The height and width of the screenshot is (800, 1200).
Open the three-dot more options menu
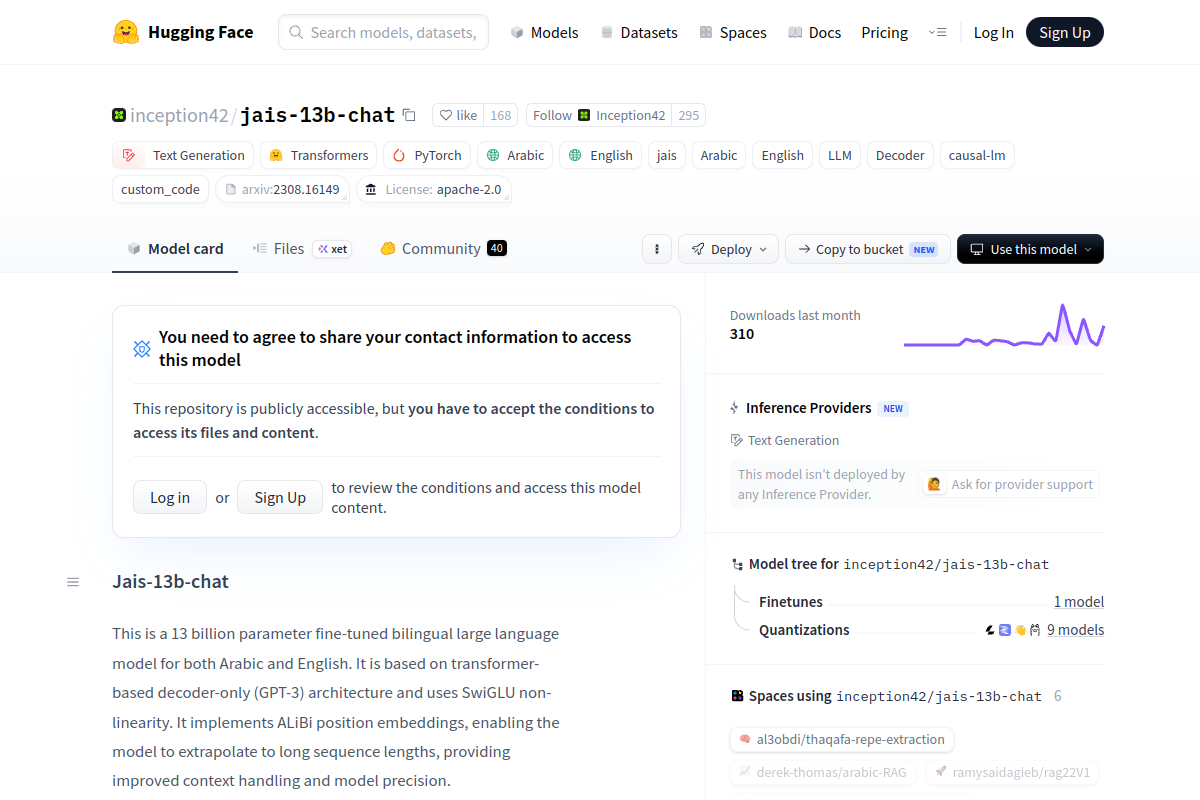657,249
